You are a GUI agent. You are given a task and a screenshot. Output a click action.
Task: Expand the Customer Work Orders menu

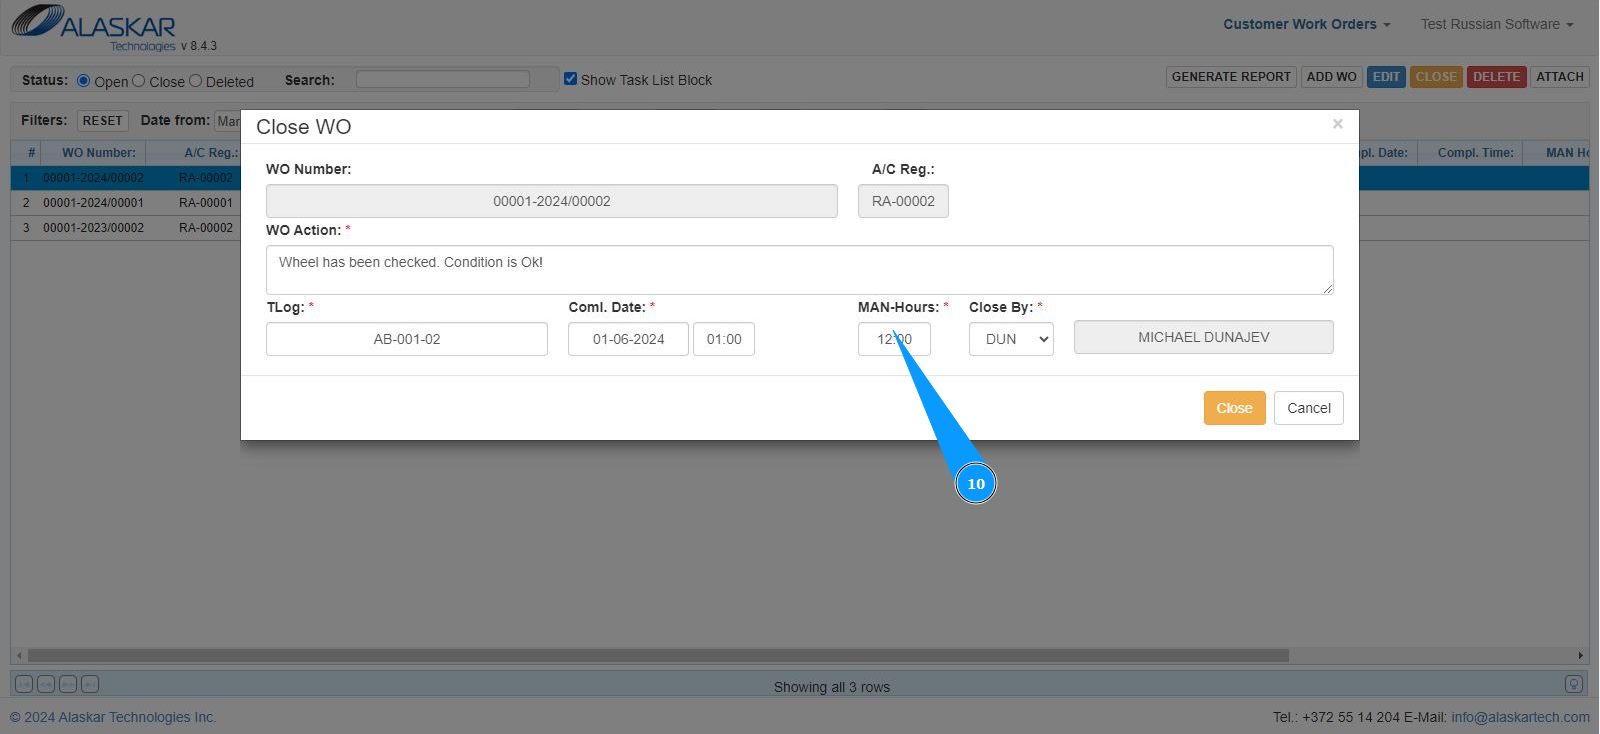(x=1306, y=24)
